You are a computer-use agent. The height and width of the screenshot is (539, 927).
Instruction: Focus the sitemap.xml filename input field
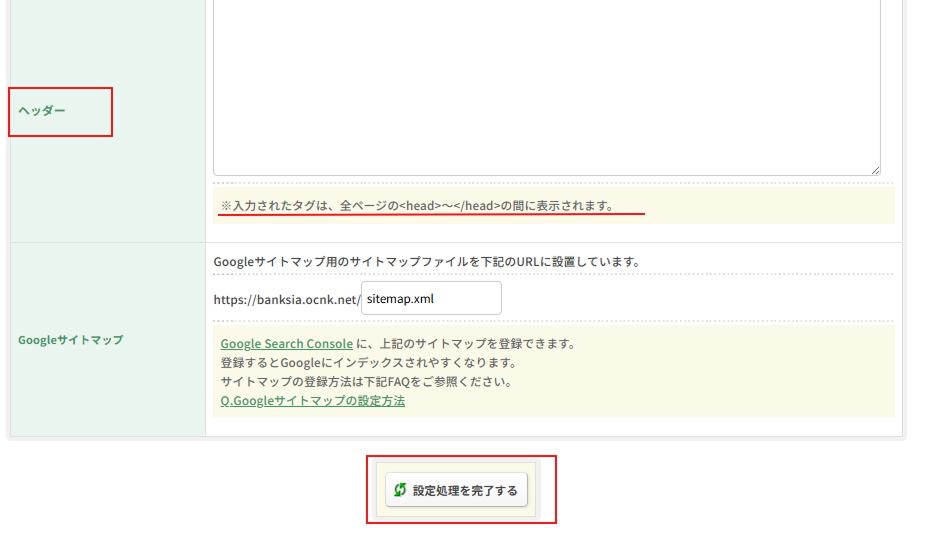[x=430, y=298]
